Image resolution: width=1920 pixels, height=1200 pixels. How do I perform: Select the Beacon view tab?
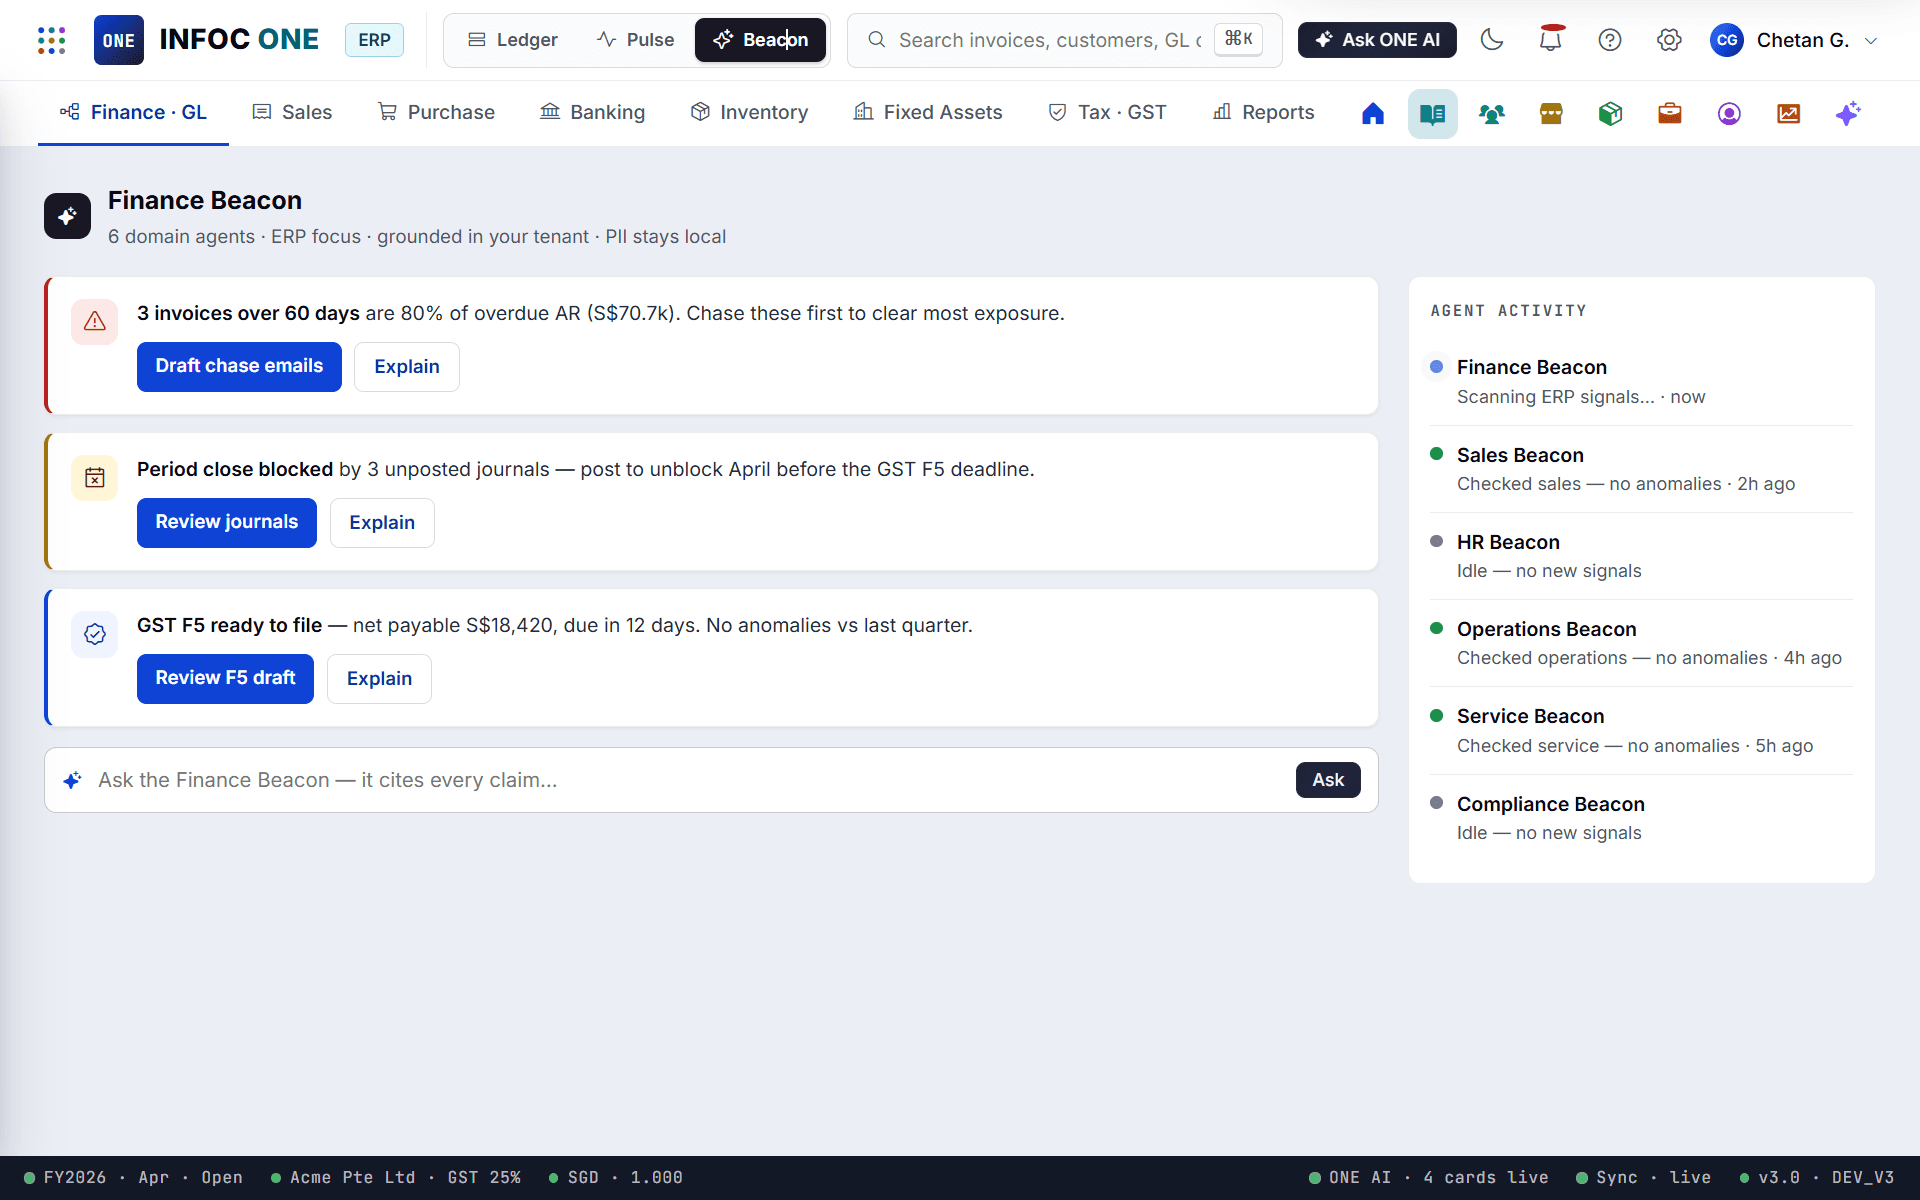click(x=760, y=40)
